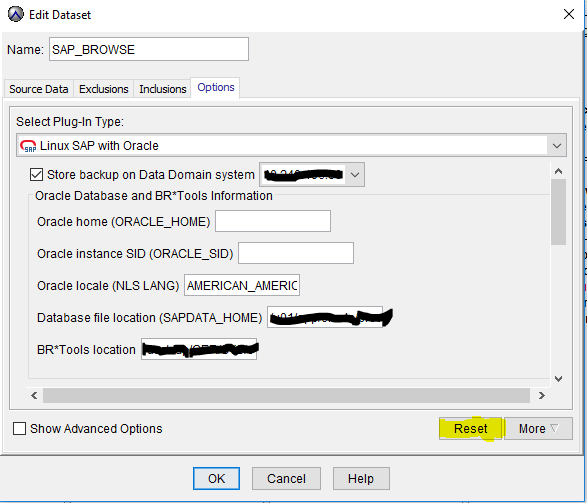The height and width of the screenshot is (503, 587).
Task: Close the Edit Dataset dialog
Action: [x=569, y=14]
